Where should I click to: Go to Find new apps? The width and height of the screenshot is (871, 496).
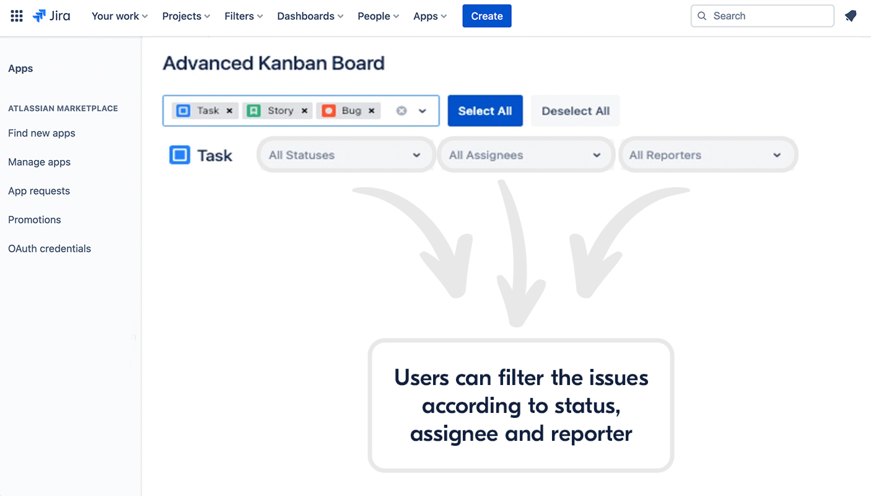[42, 133]
